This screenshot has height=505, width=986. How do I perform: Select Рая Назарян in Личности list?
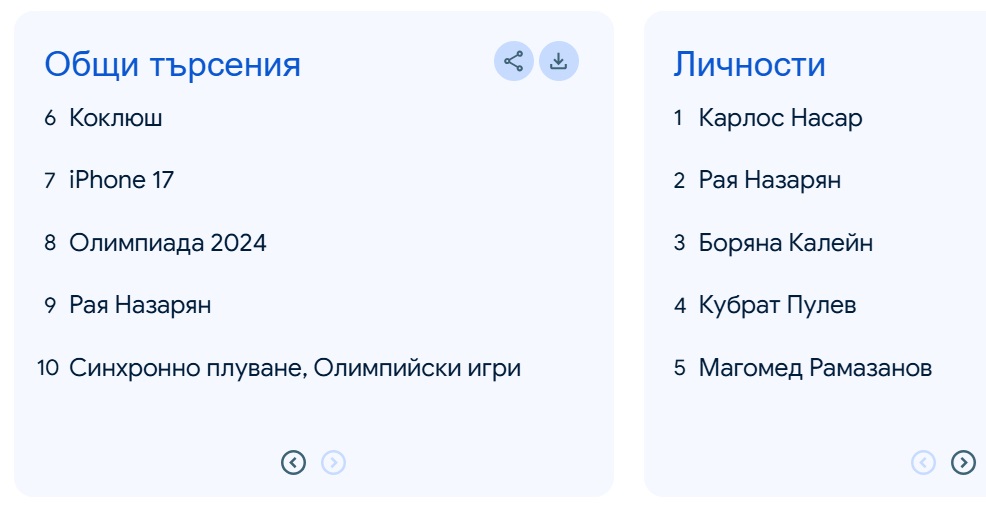point(770,180)
